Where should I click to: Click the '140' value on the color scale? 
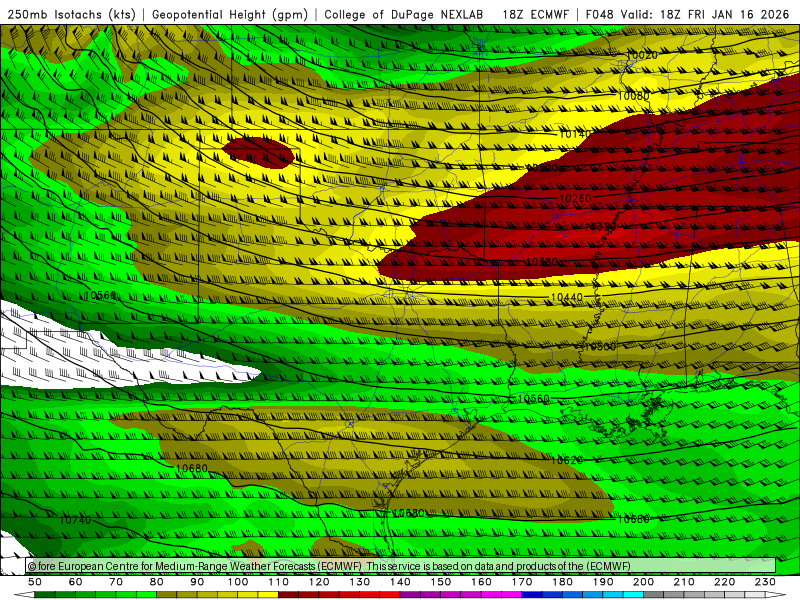coord(400,582)
